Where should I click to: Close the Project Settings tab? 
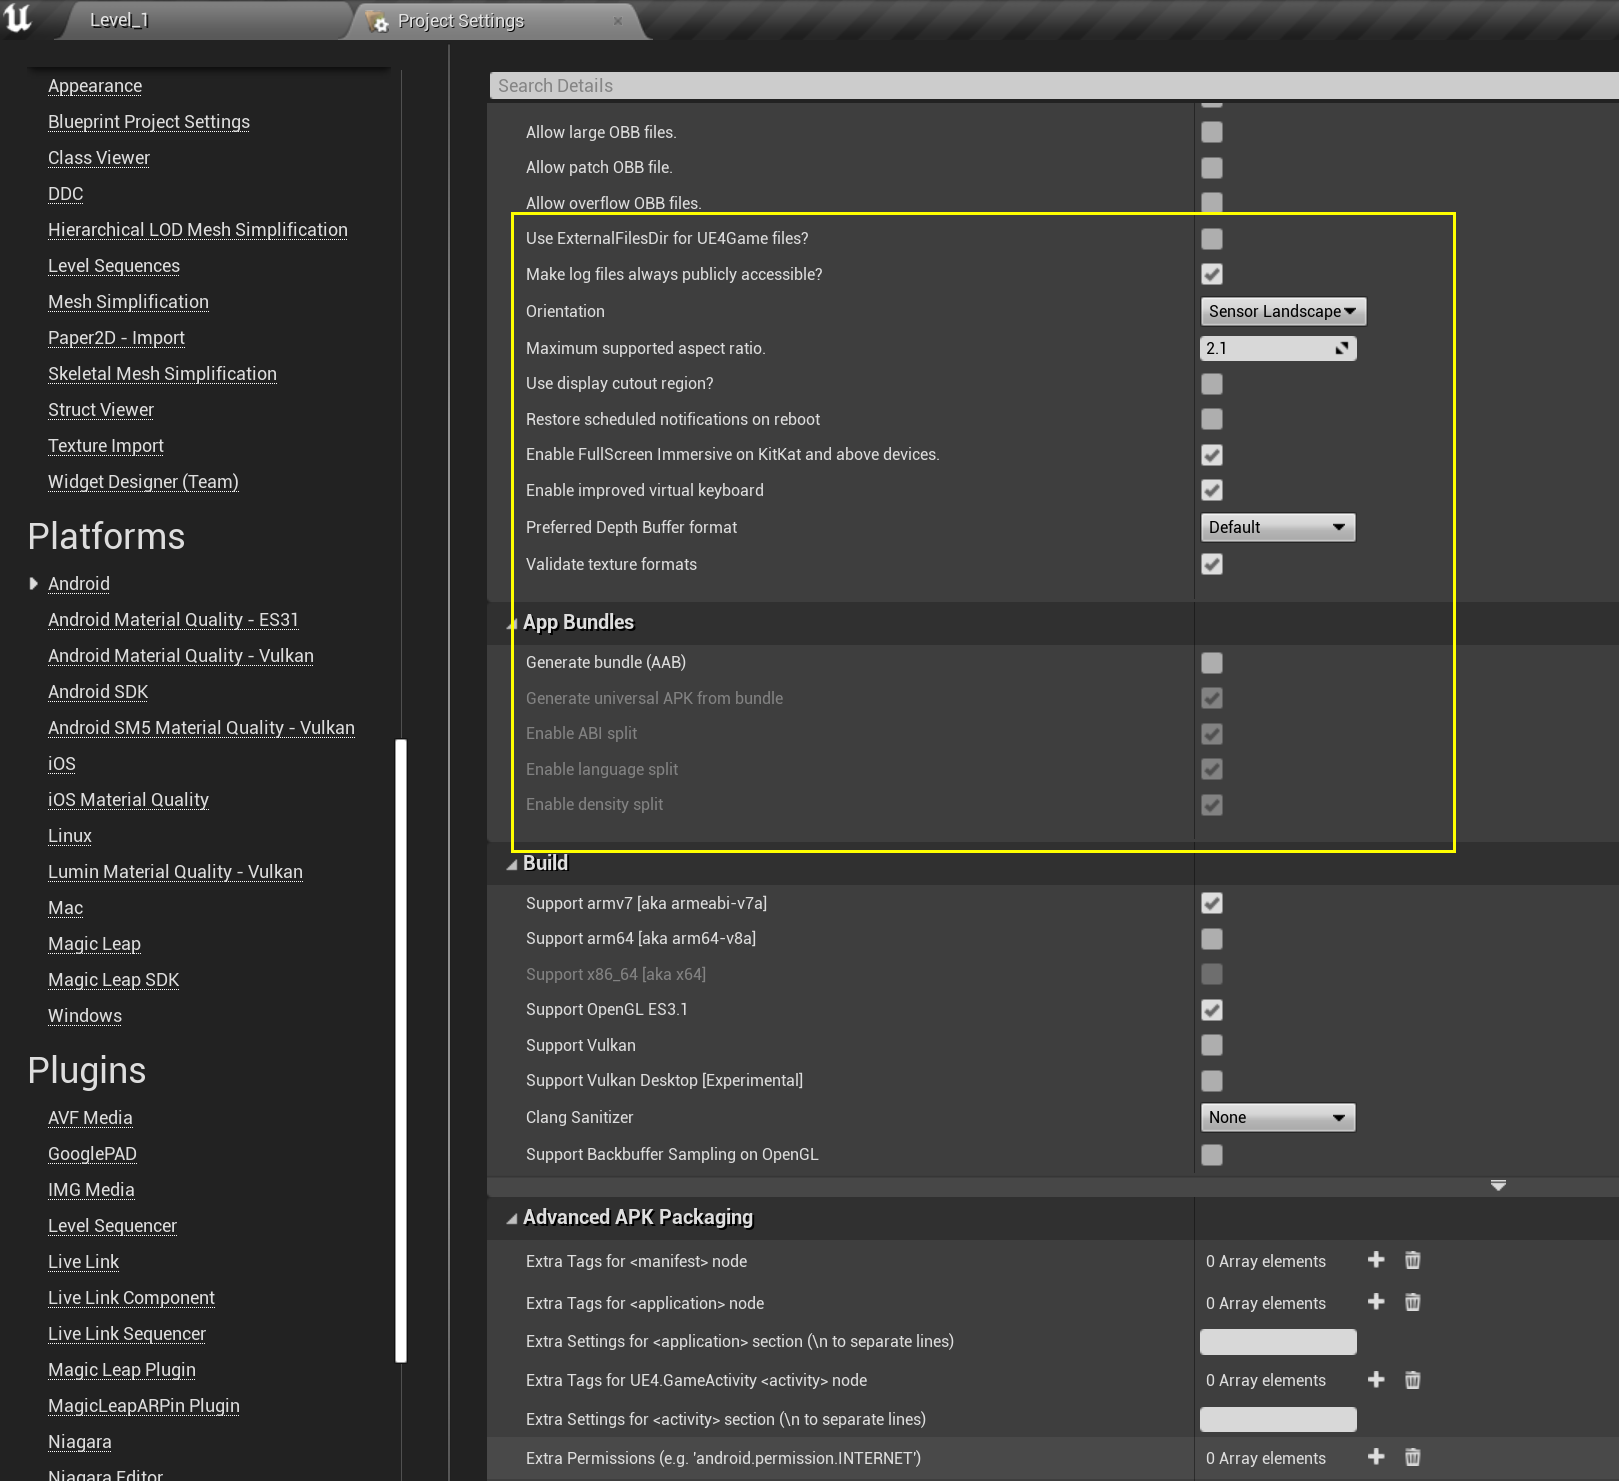click(x=617, y=21)
